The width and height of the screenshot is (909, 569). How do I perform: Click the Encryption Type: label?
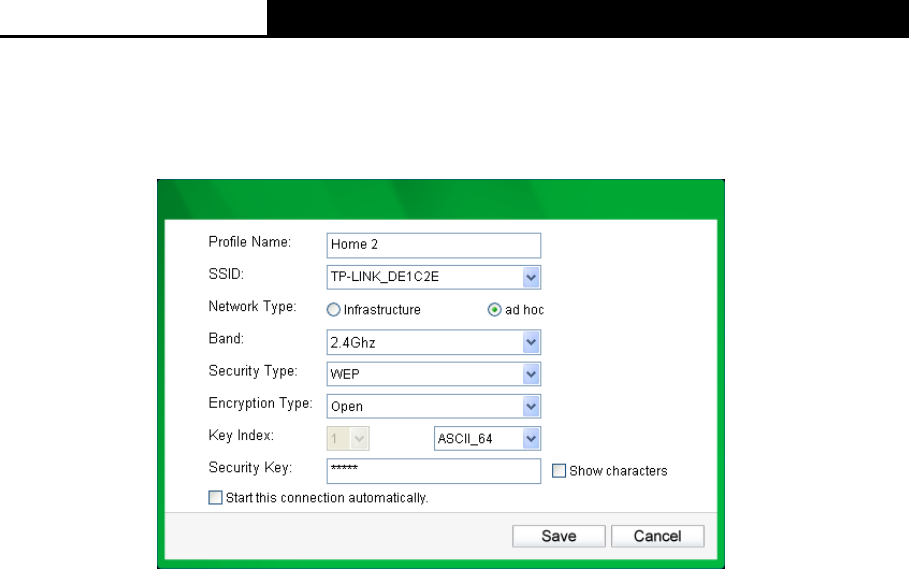pyautogui.click(x=260, y=403)
